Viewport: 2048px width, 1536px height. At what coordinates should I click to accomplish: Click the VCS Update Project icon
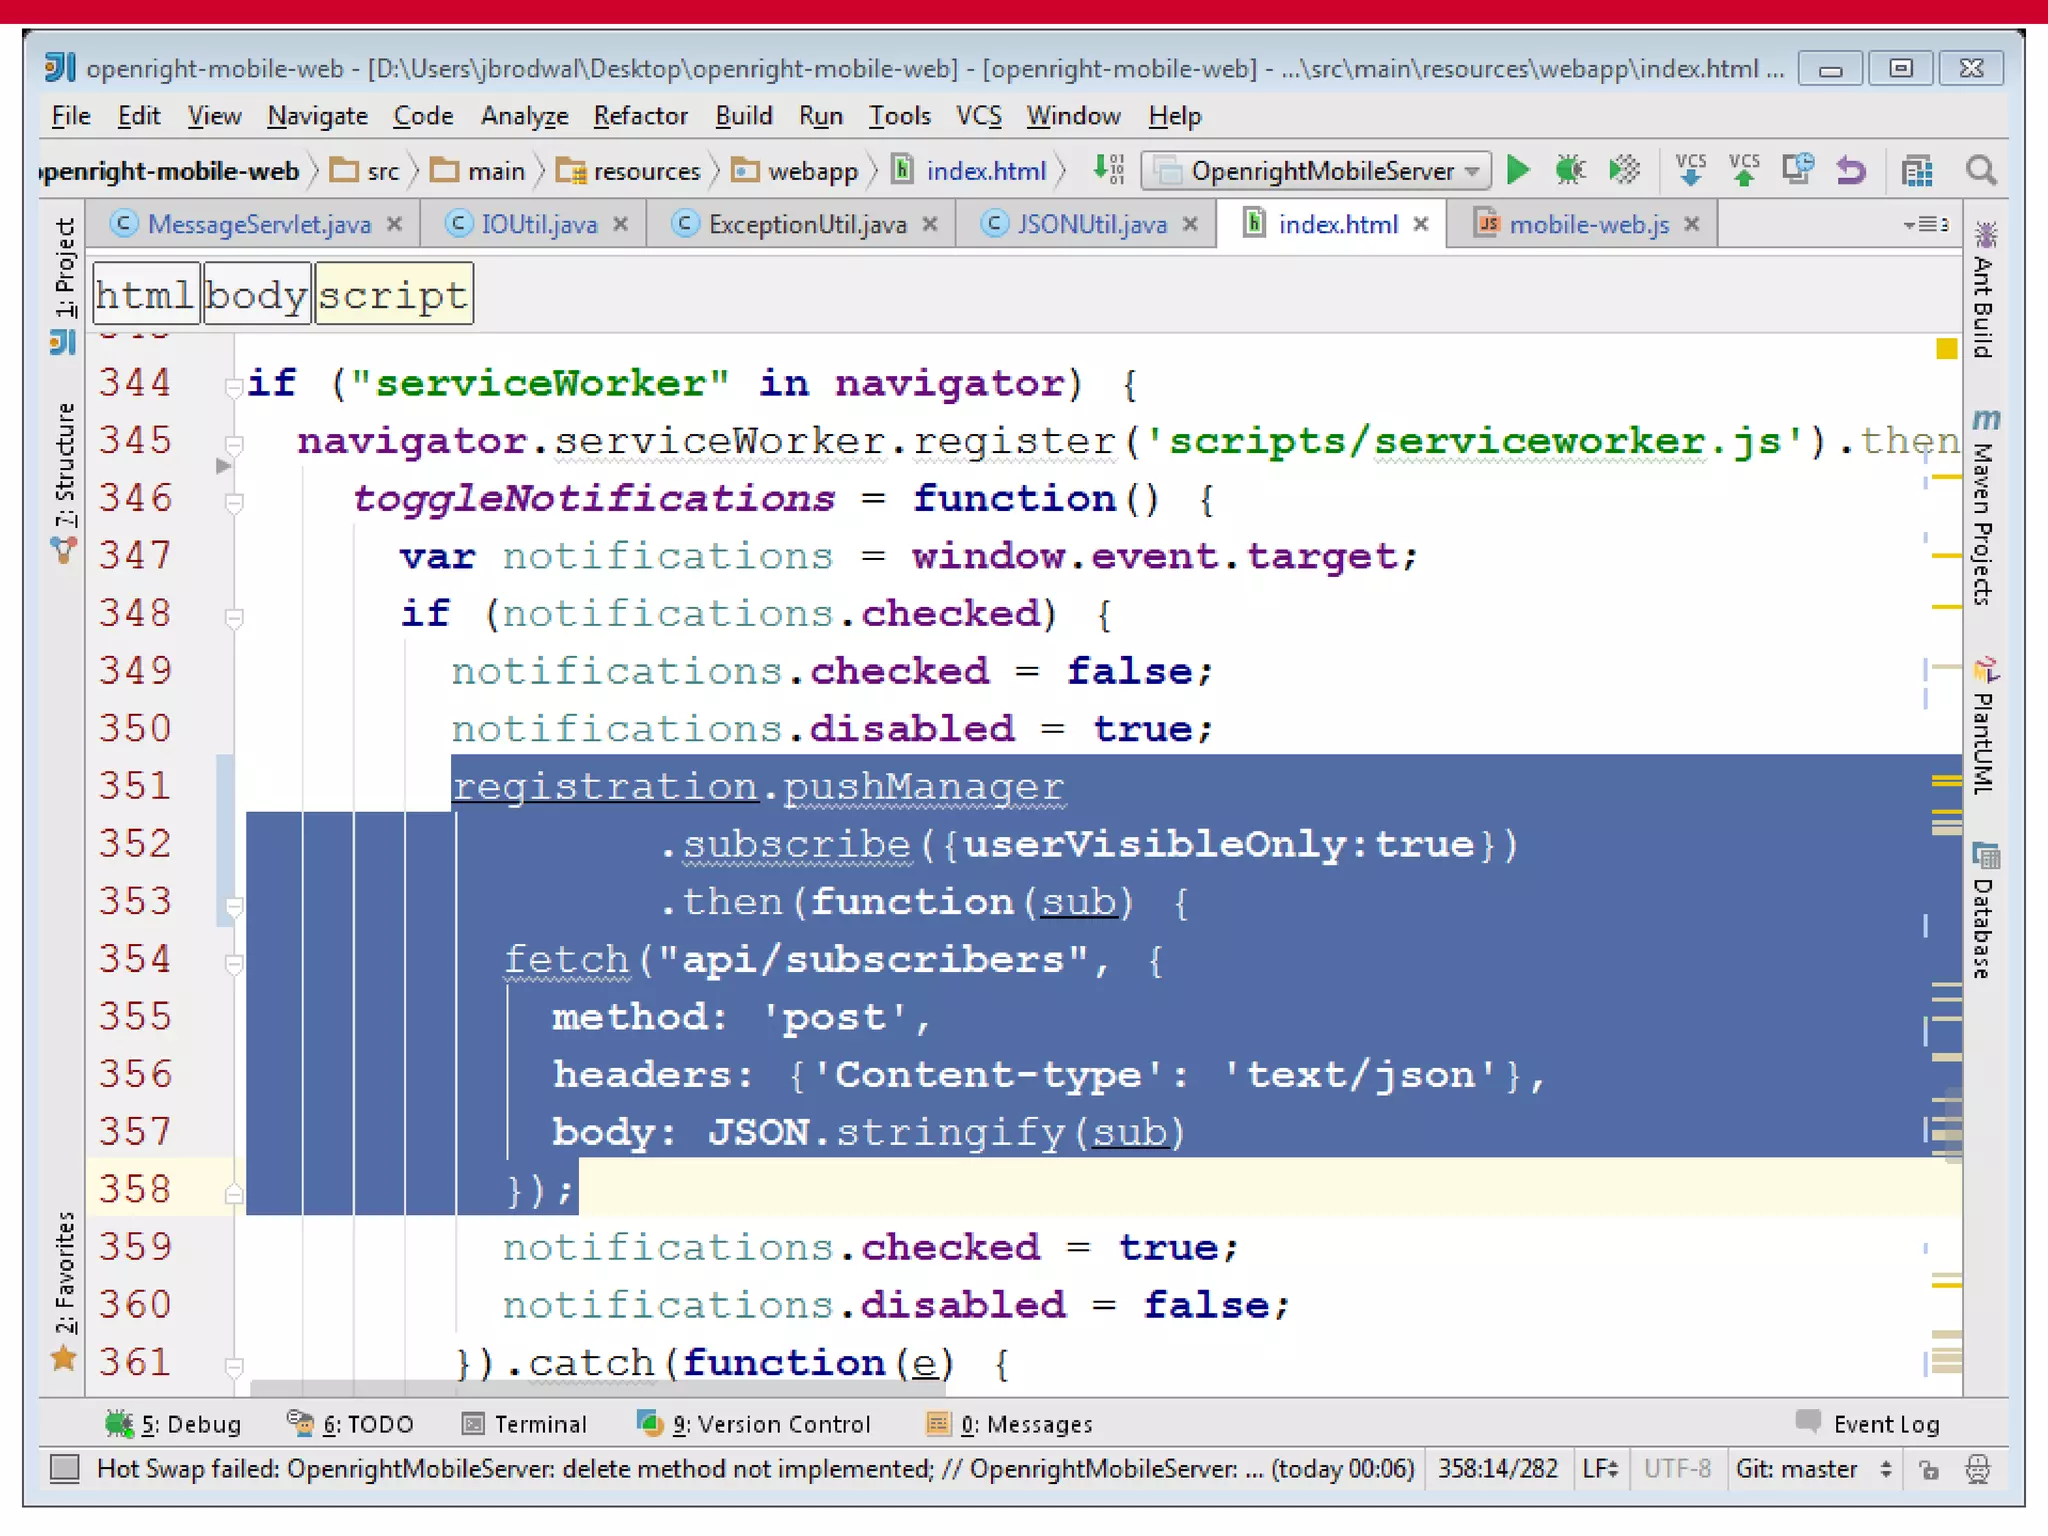coord(1690,170)
